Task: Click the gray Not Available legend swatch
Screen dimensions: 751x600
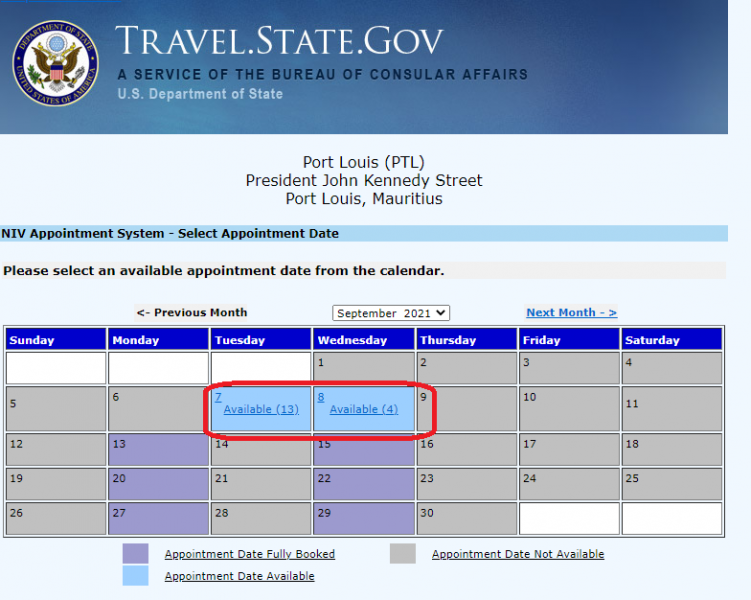Action: [x=403, y=554]
